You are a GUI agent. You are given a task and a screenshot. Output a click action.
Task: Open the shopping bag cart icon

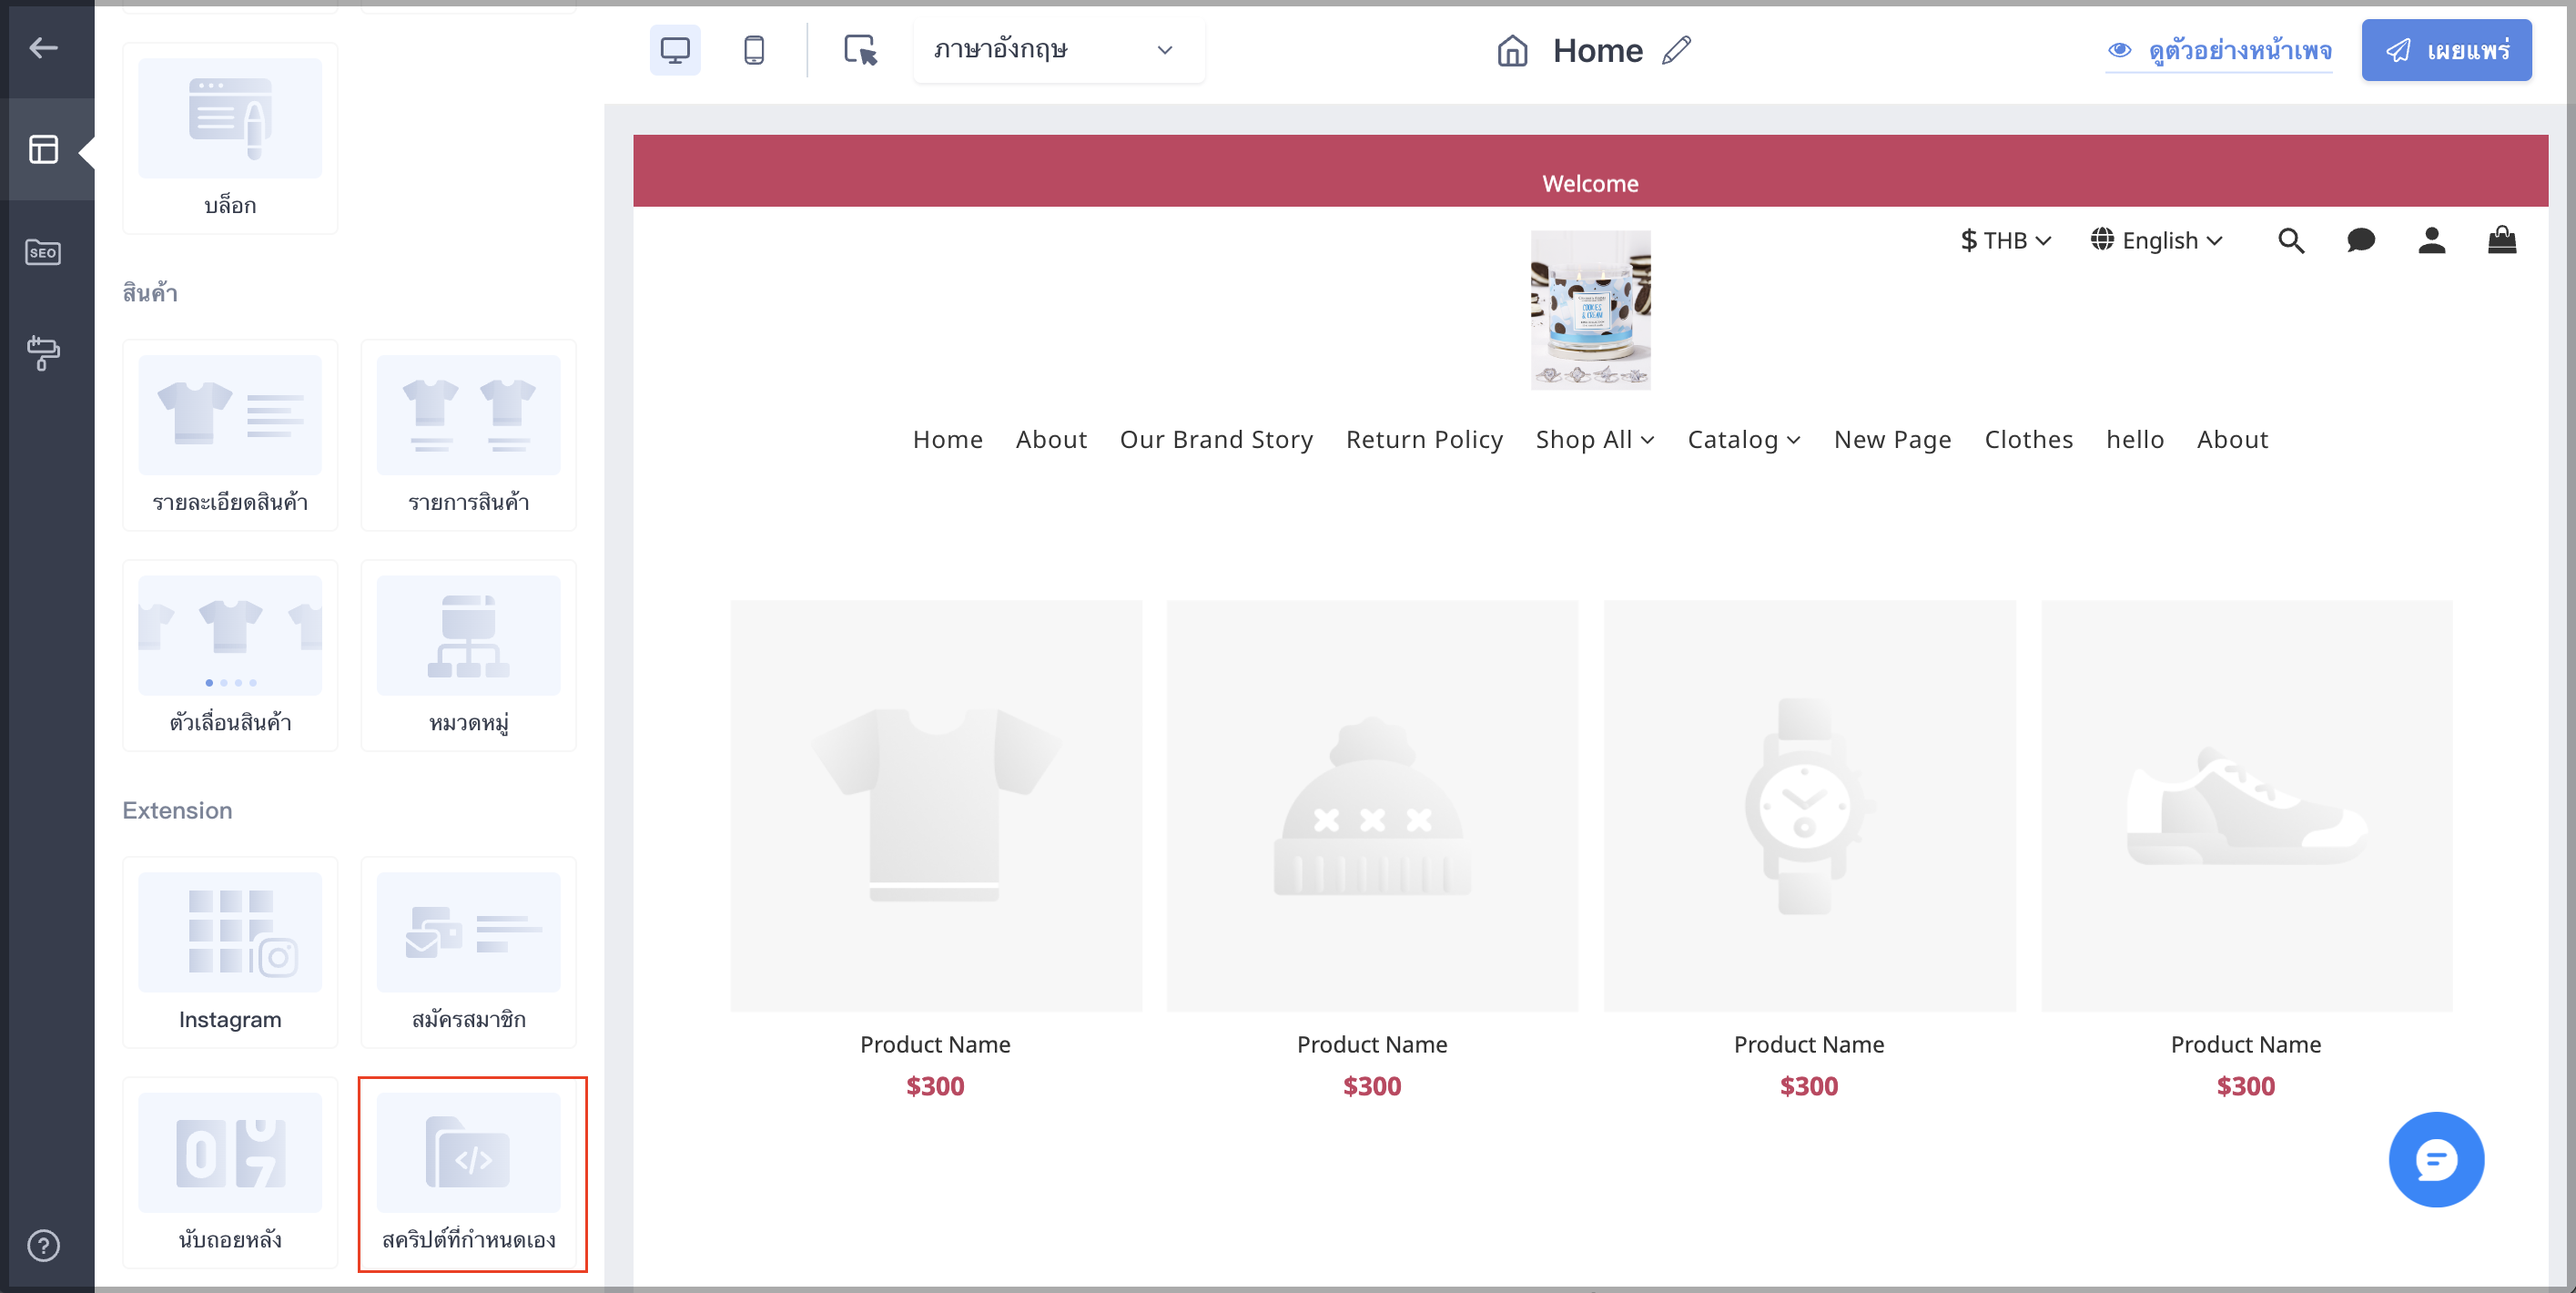[x=2502, y=240]
